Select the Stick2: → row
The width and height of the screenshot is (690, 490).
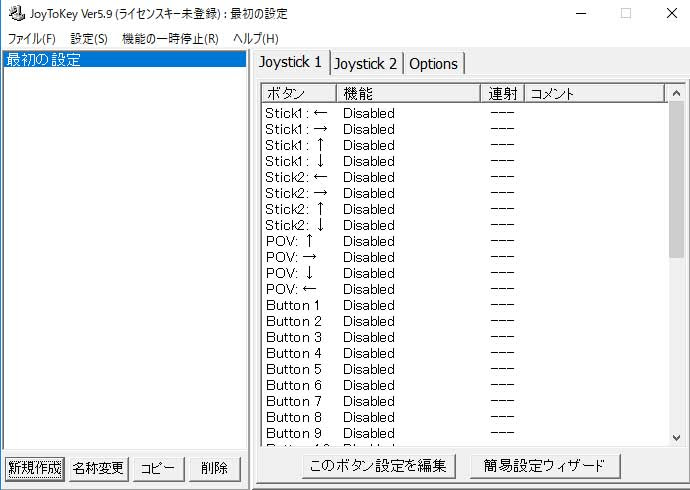[465, 193]
